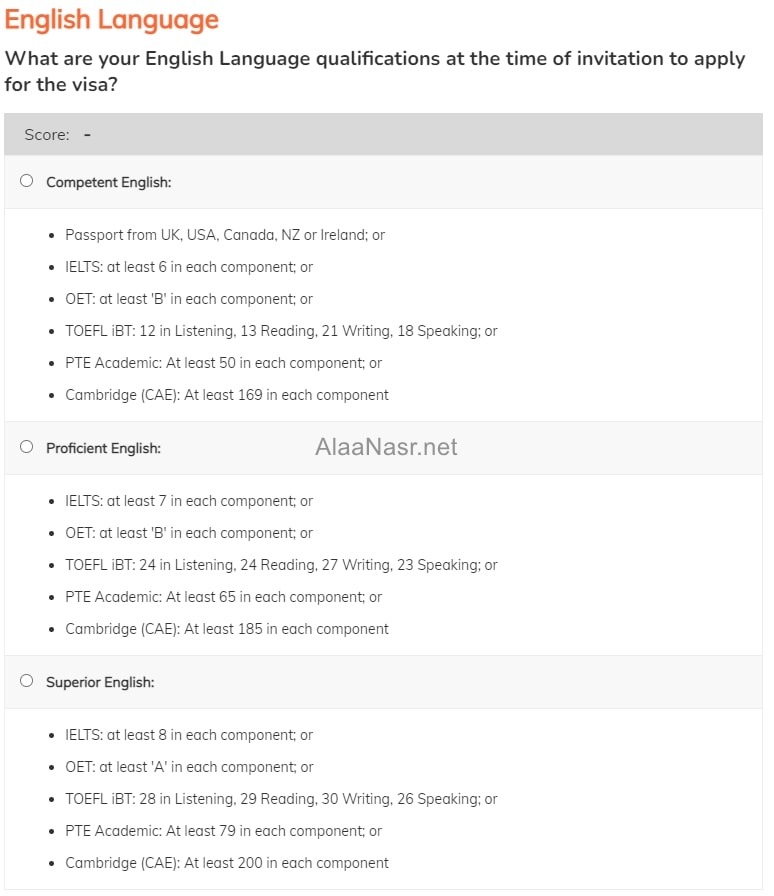
Task: Click the Cambridge (CAE) at least 169 line
Action: [x=227, y=395]
